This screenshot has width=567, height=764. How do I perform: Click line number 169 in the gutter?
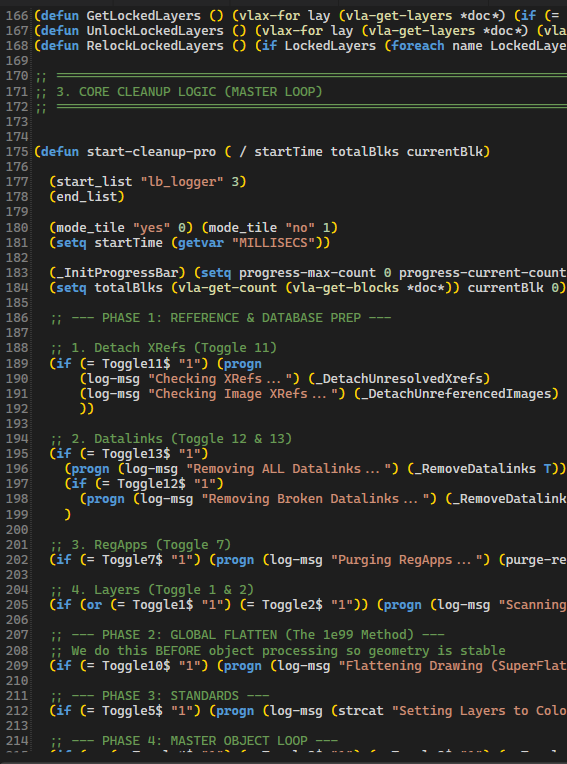point(17,61)
